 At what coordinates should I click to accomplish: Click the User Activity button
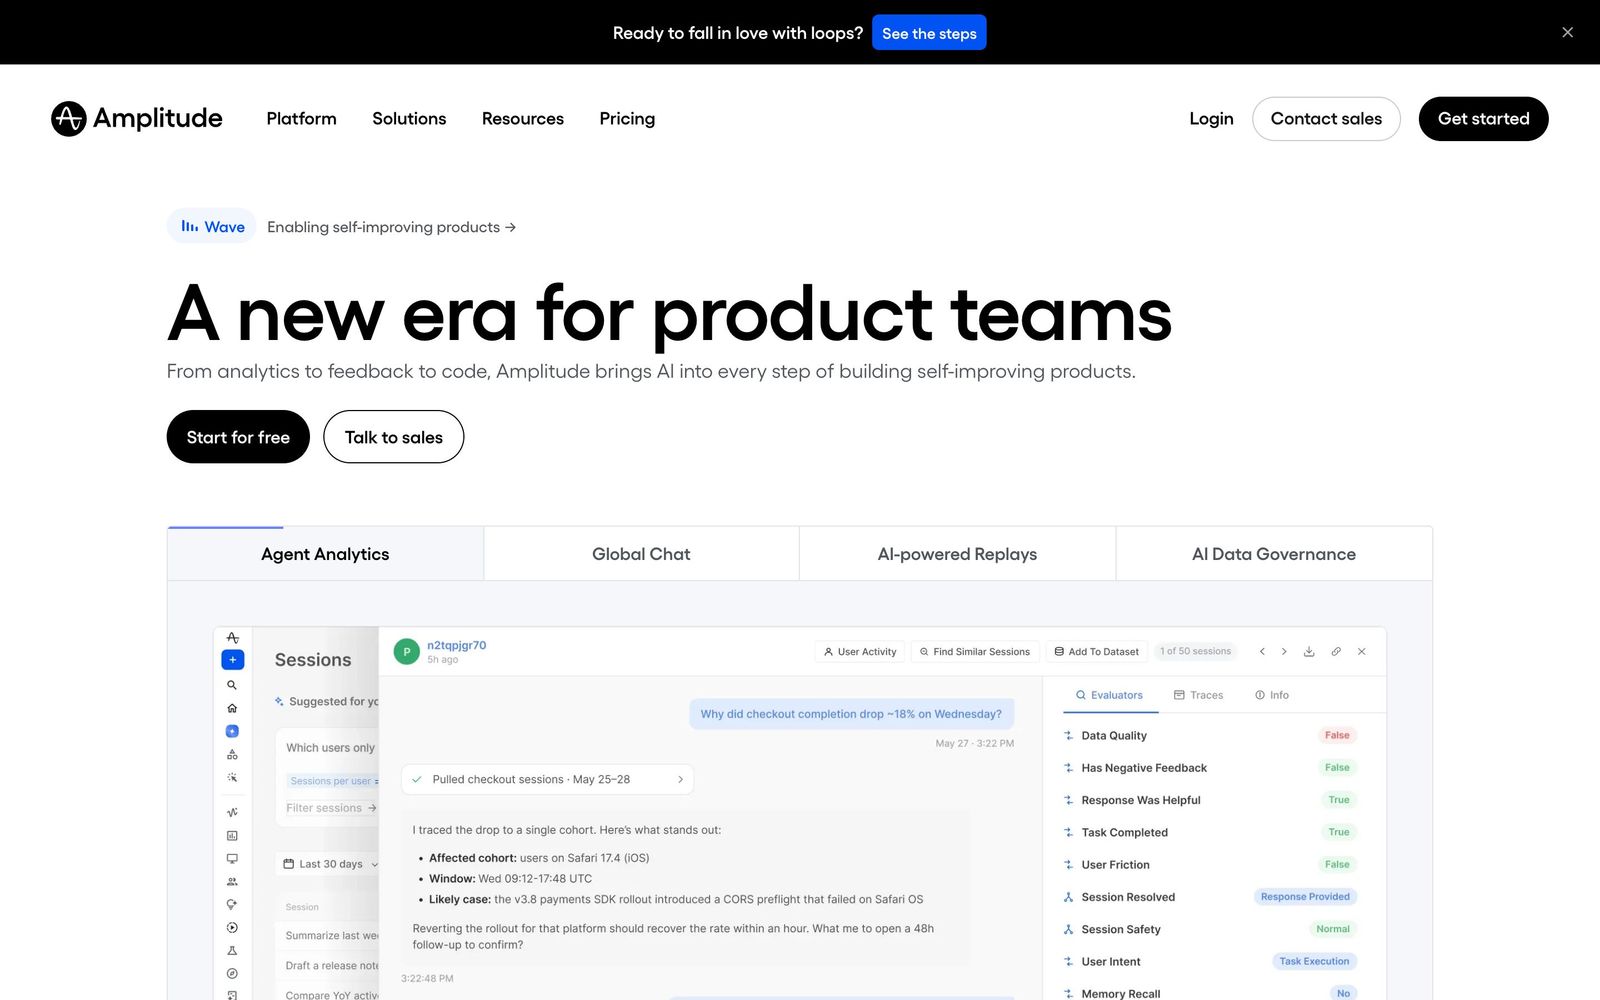click(x=860, y=651)
